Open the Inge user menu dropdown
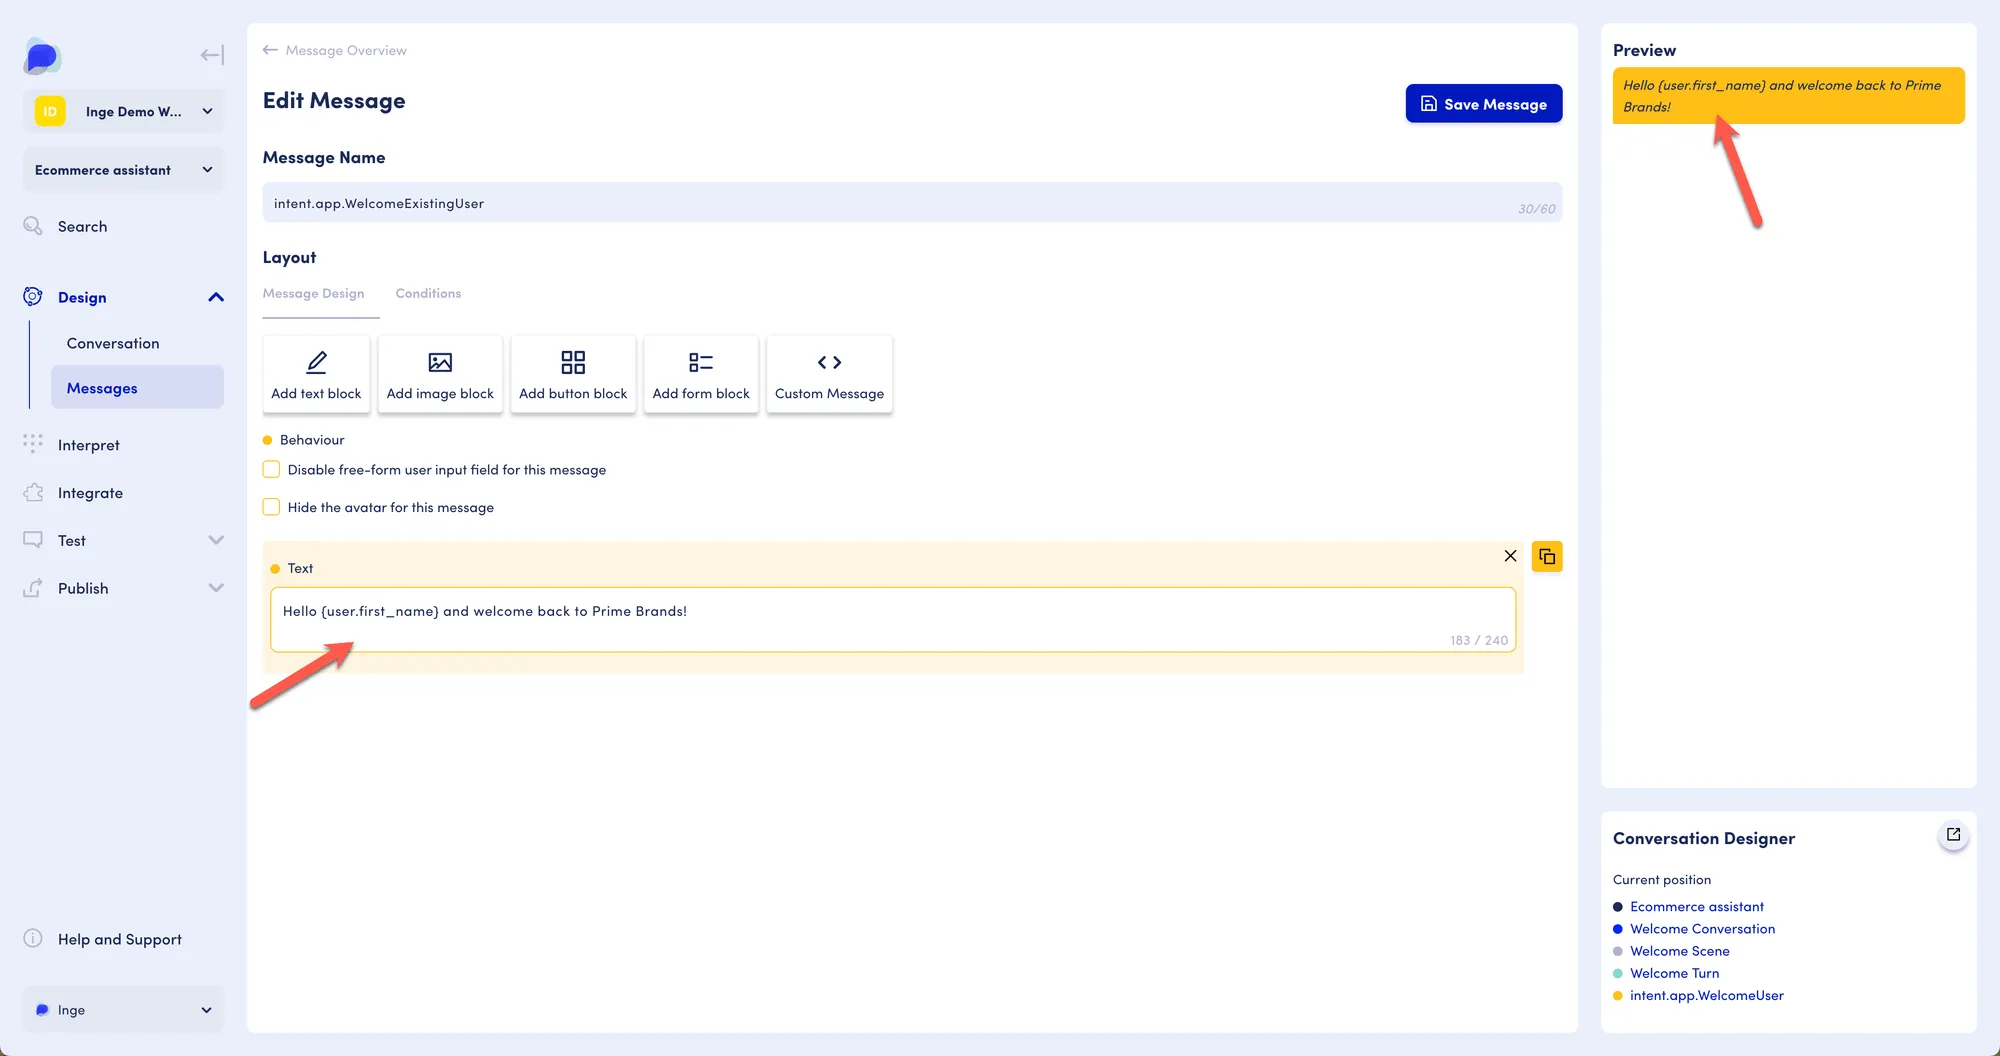2000x1056 pixels. (x=124, y=1010)
